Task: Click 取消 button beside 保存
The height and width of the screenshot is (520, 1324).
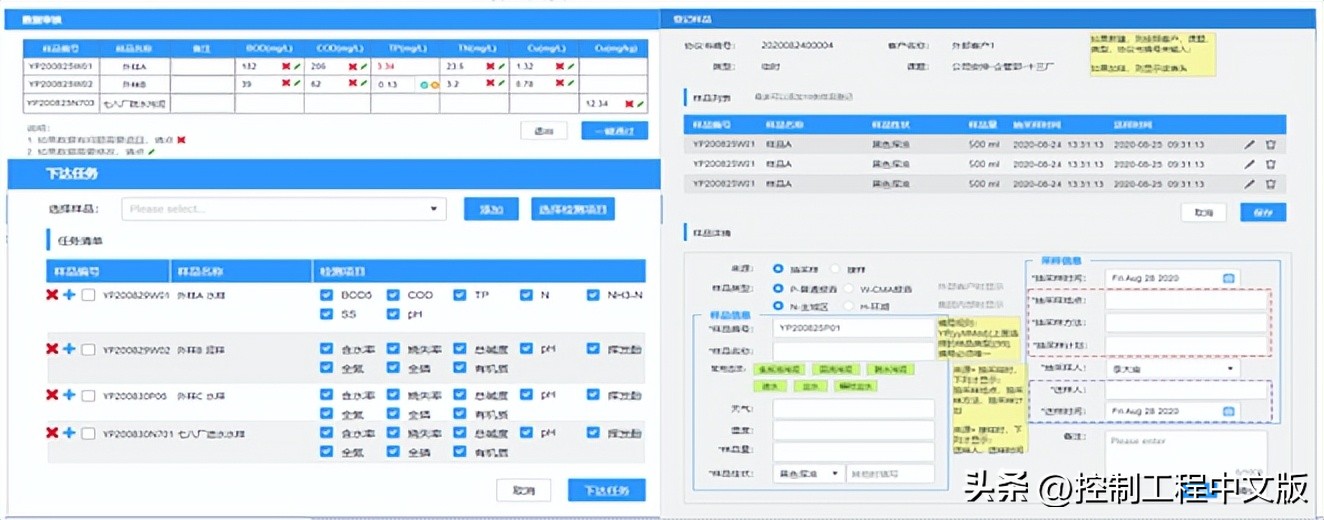Action: (x=1204, y=213)
